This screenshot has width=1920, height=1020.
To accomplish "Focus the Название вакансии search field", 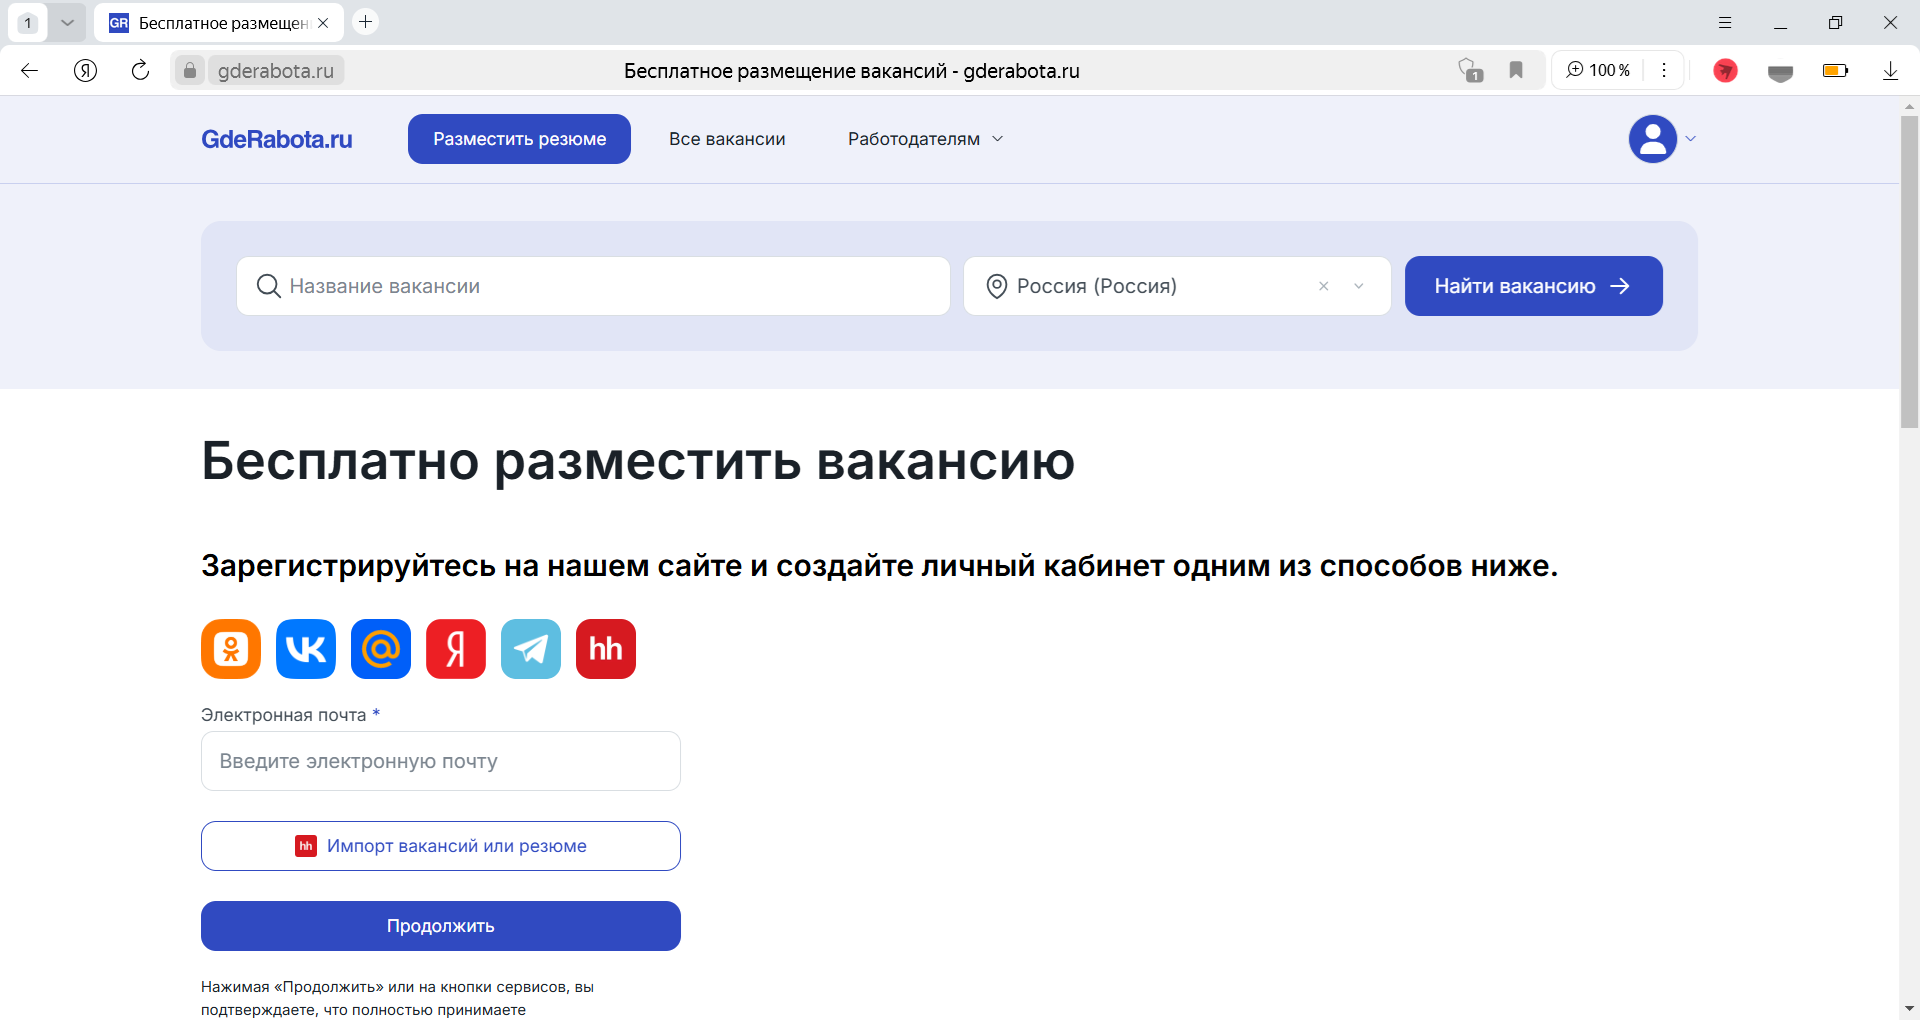I will click(593, 286).
